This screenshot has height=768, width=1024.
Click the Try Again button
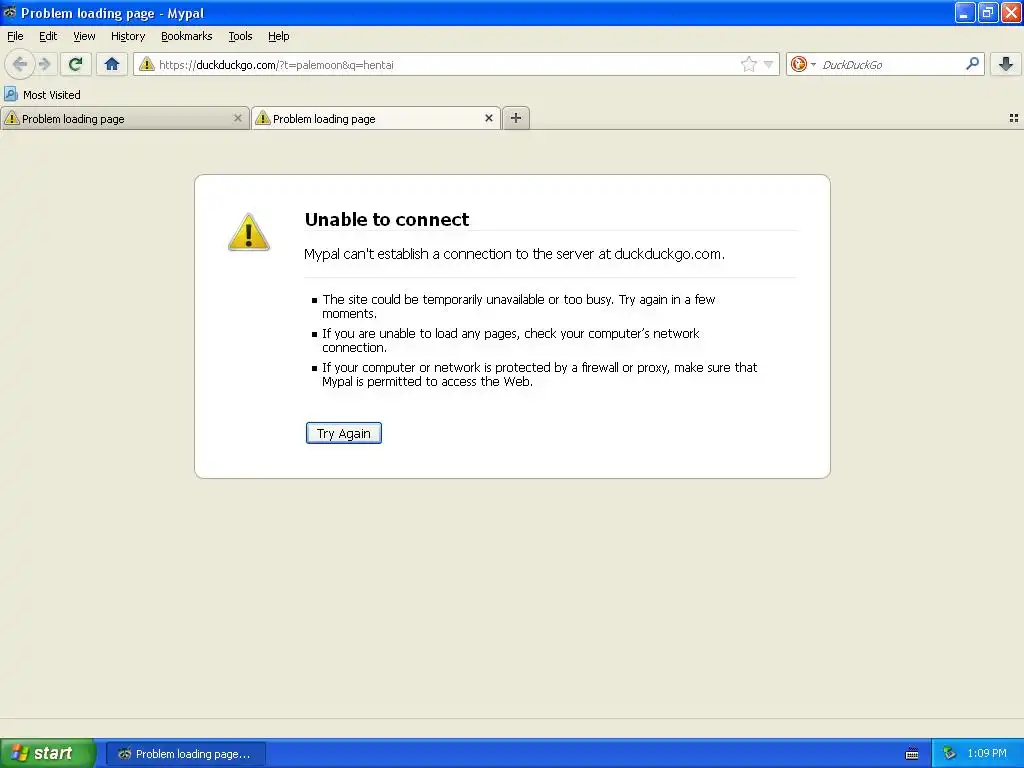click(x=344, y=433)
